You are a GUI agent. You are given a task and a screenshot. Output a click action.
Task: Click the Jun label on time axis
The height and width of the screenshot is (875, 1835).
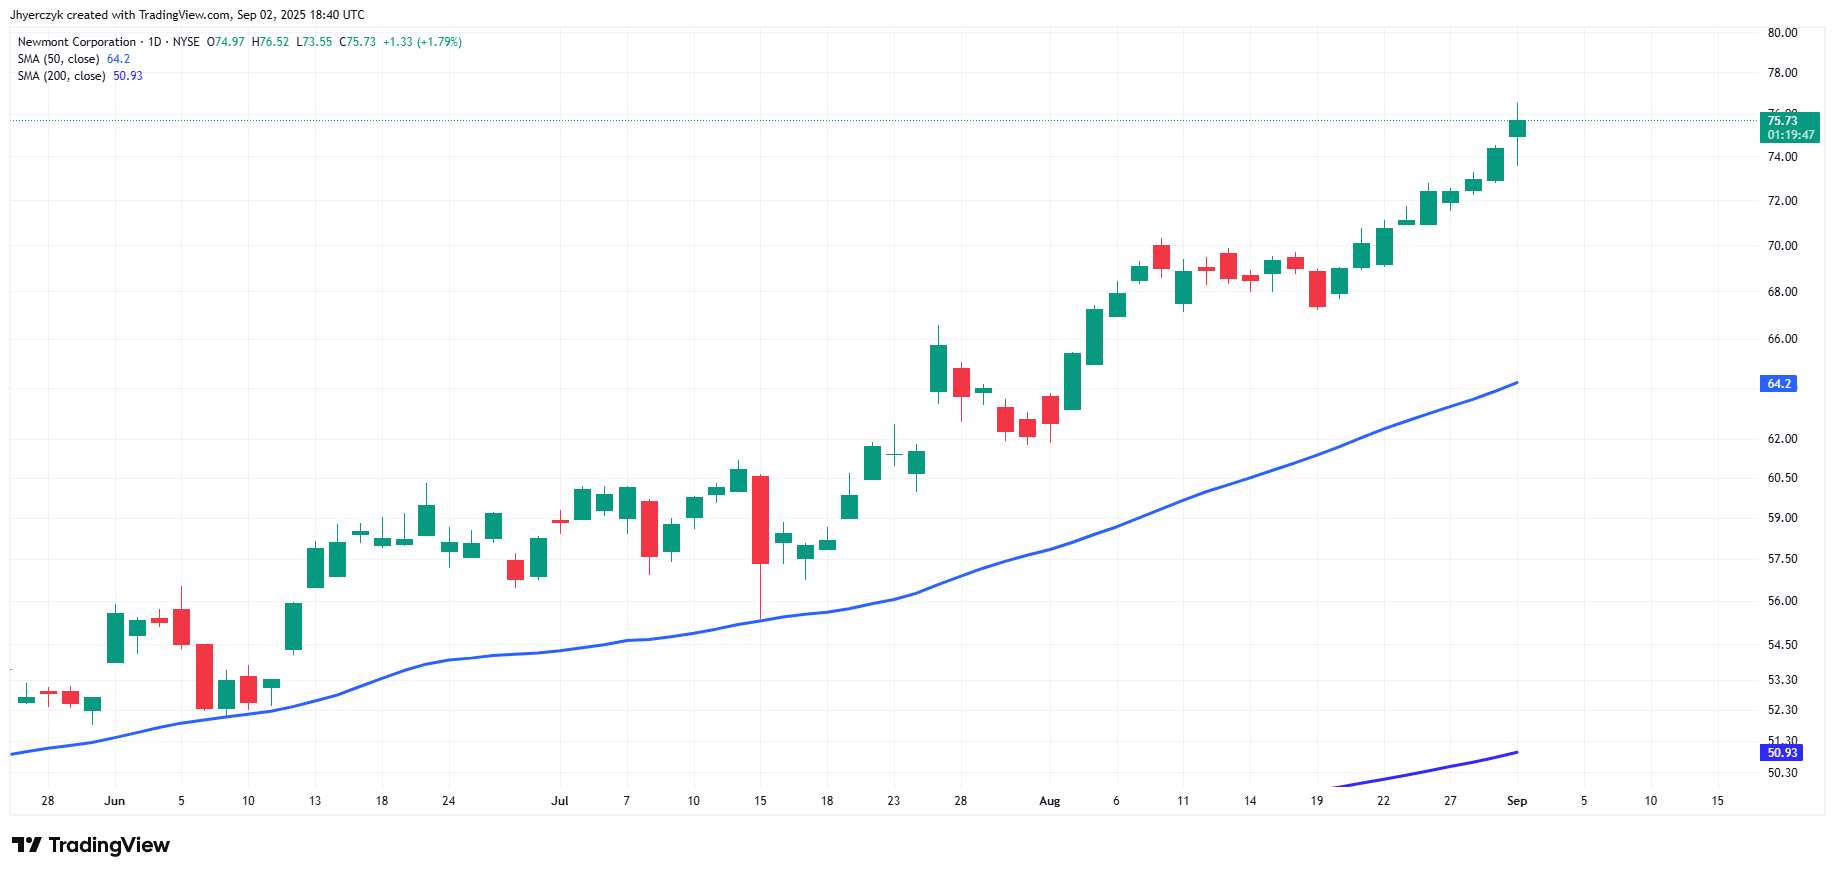(x=115, y=801)
